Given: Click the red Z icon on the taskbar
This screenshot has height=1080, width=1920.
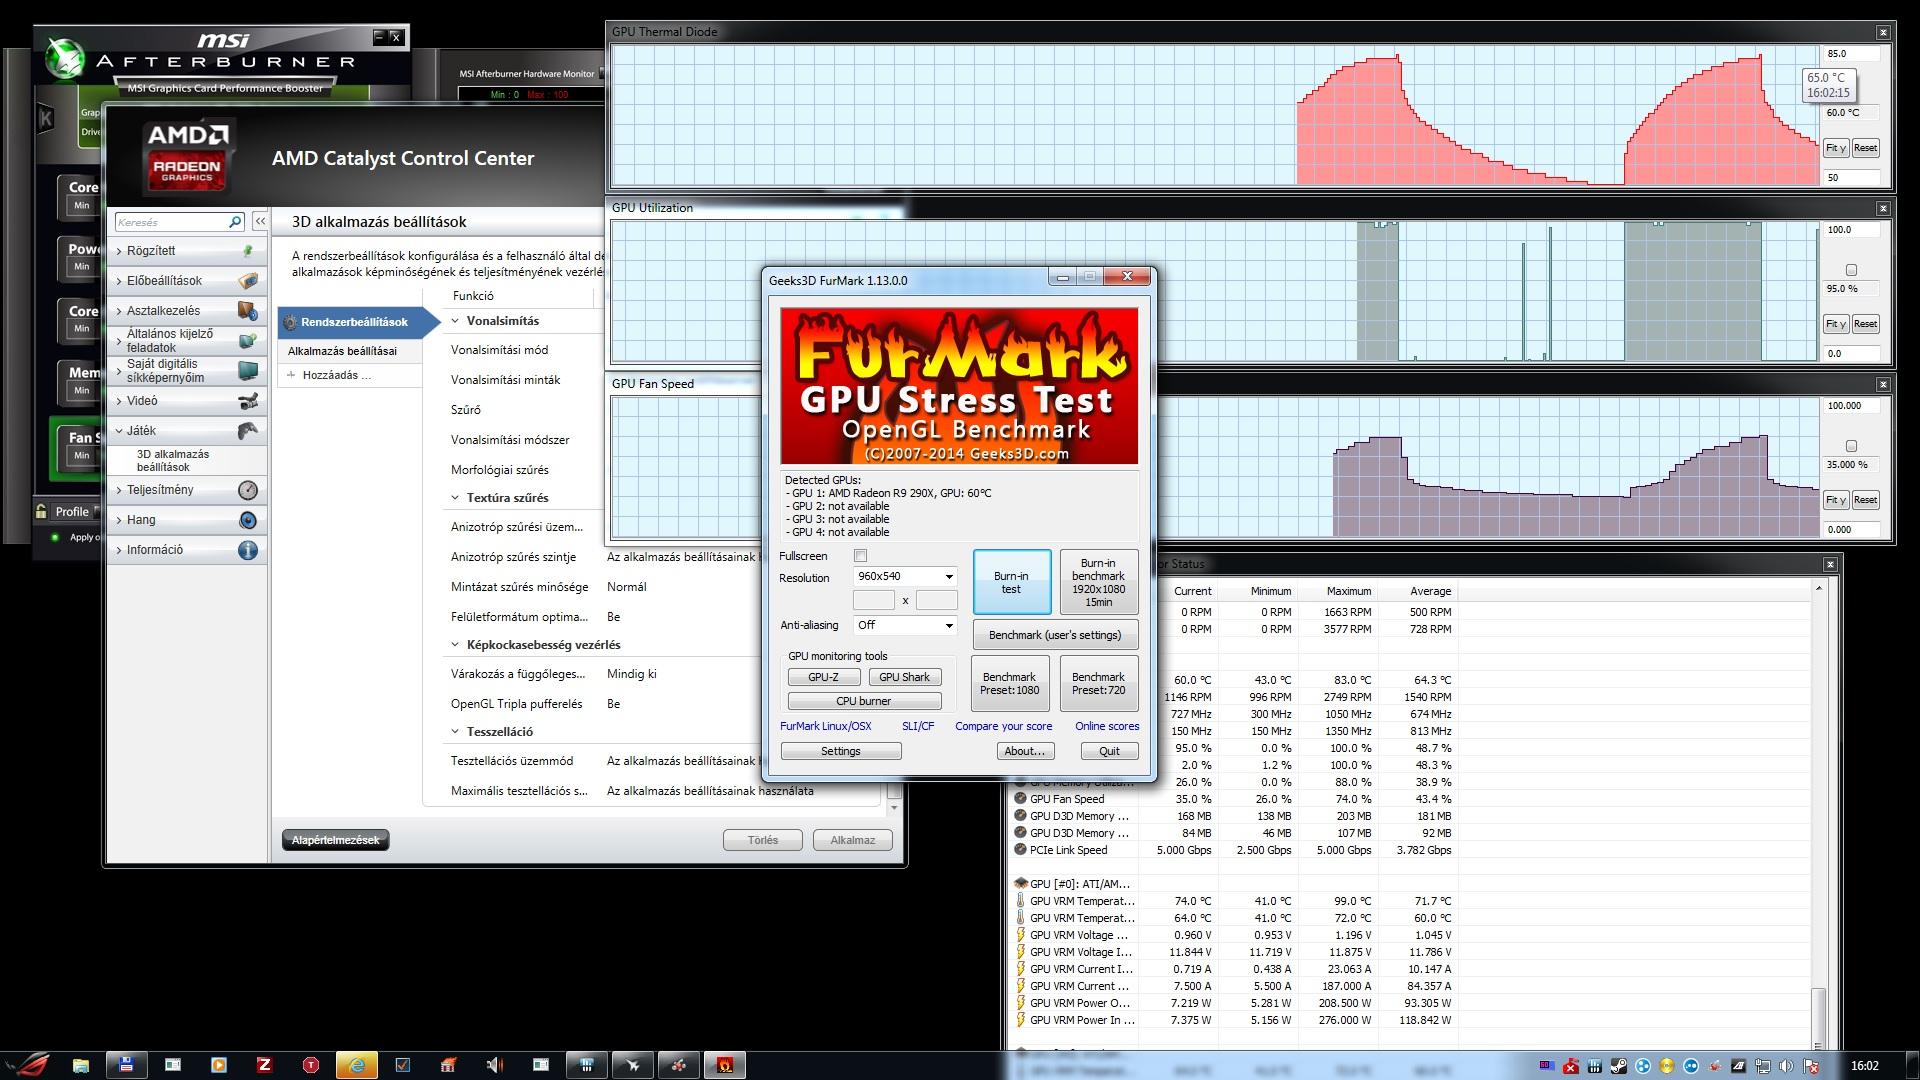Looking at the screenshot, I should tap(264, 1065).
